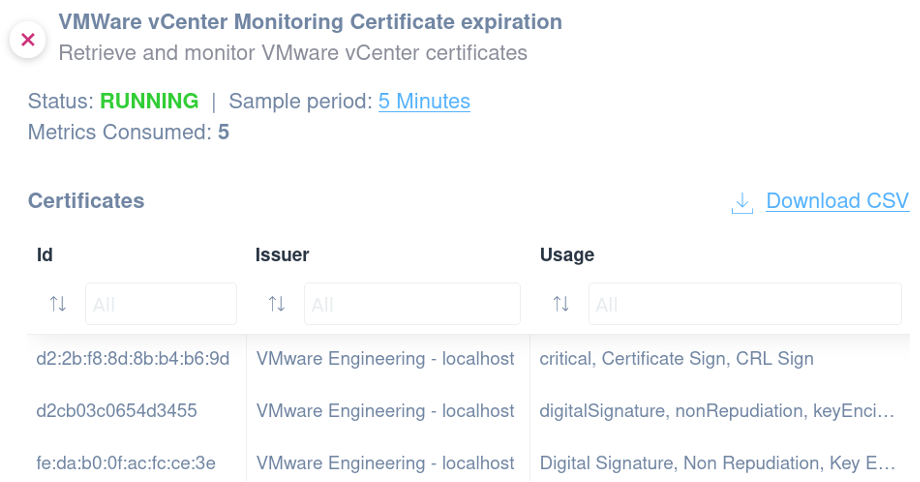Click the Id column header
Image resolution: width=920 pixels, height=482 pixels.
tap(45, 255)
